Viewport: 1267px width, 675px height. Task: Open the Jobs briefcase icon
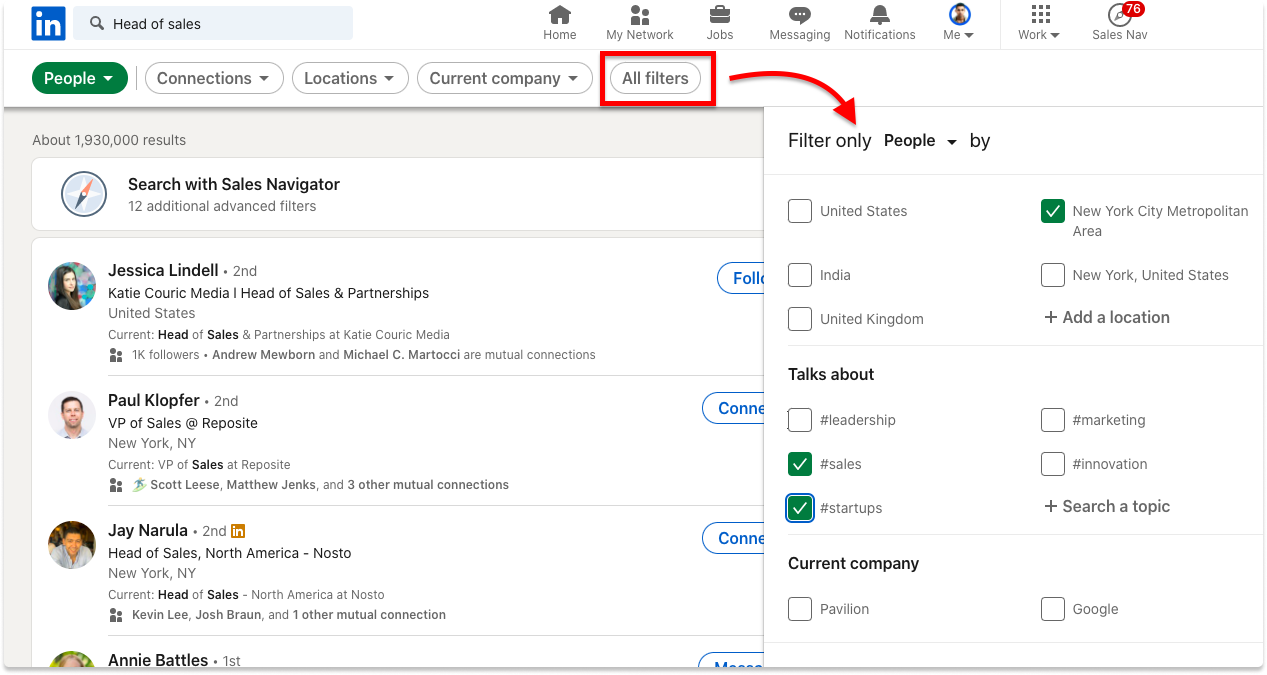pos(719,15)
